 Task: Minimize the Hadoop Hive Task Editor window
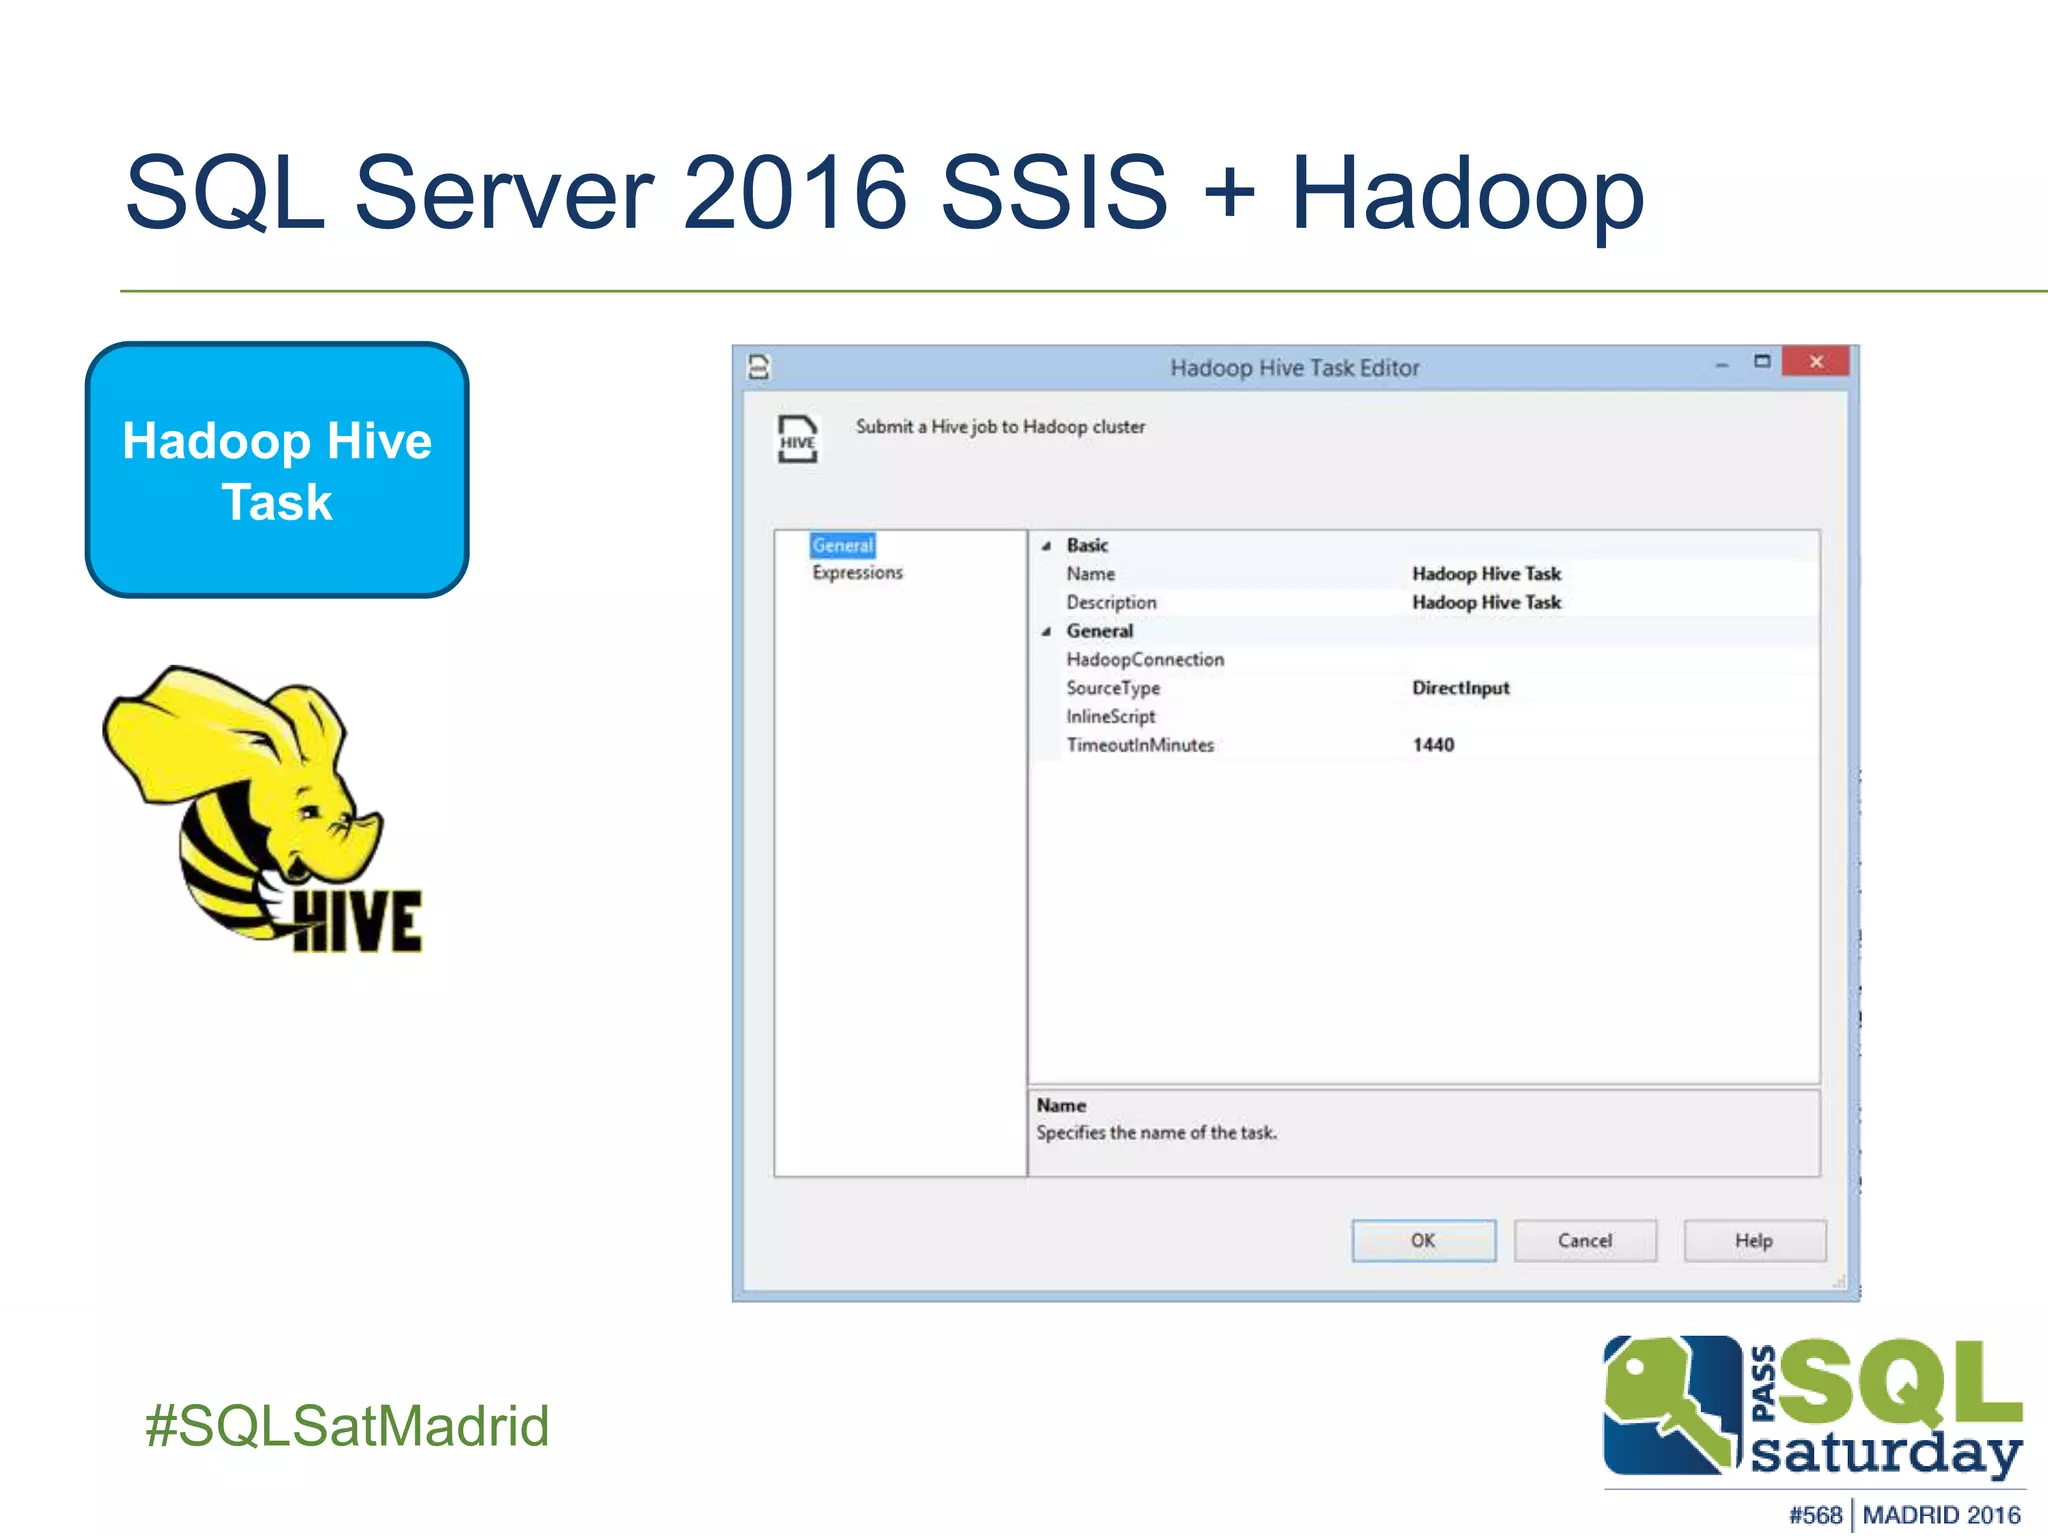pyautogui.click(x=1722, y=364)
